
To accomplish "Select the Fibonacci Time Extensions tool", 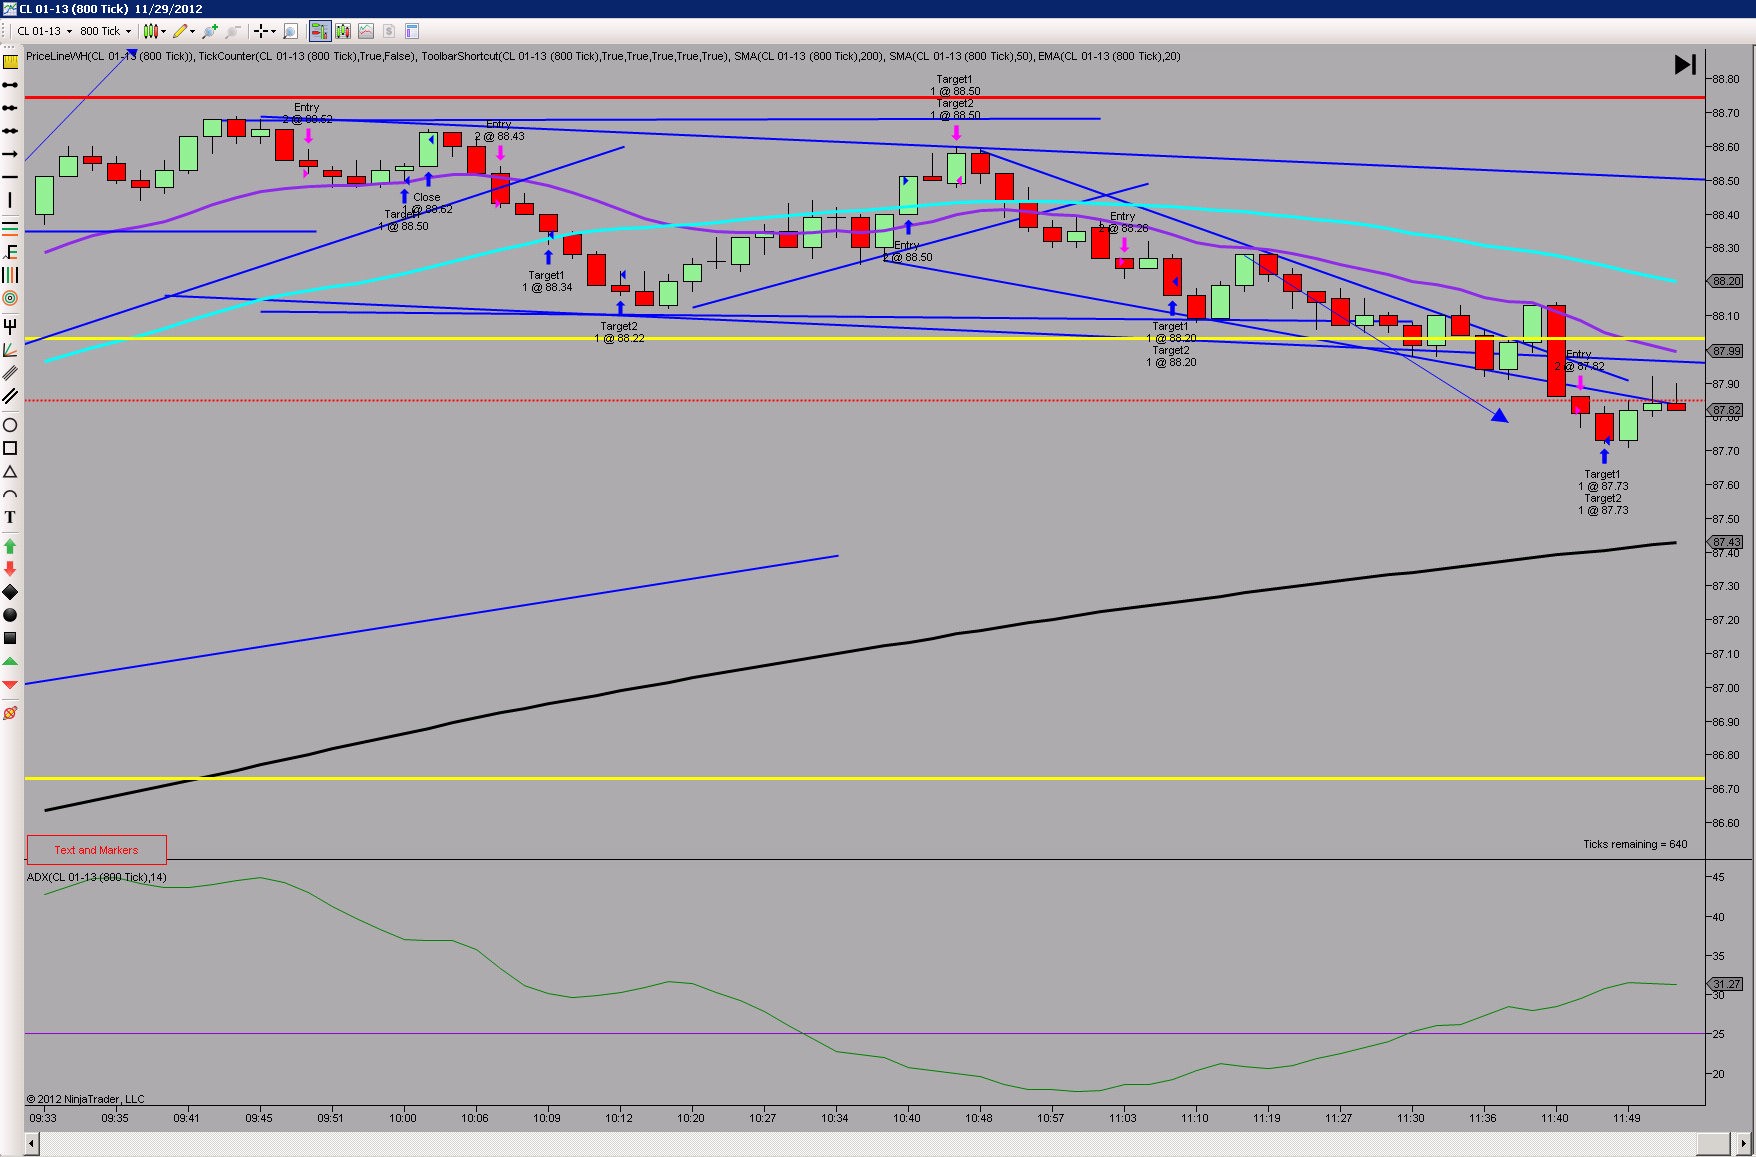I will pos(10,275).
